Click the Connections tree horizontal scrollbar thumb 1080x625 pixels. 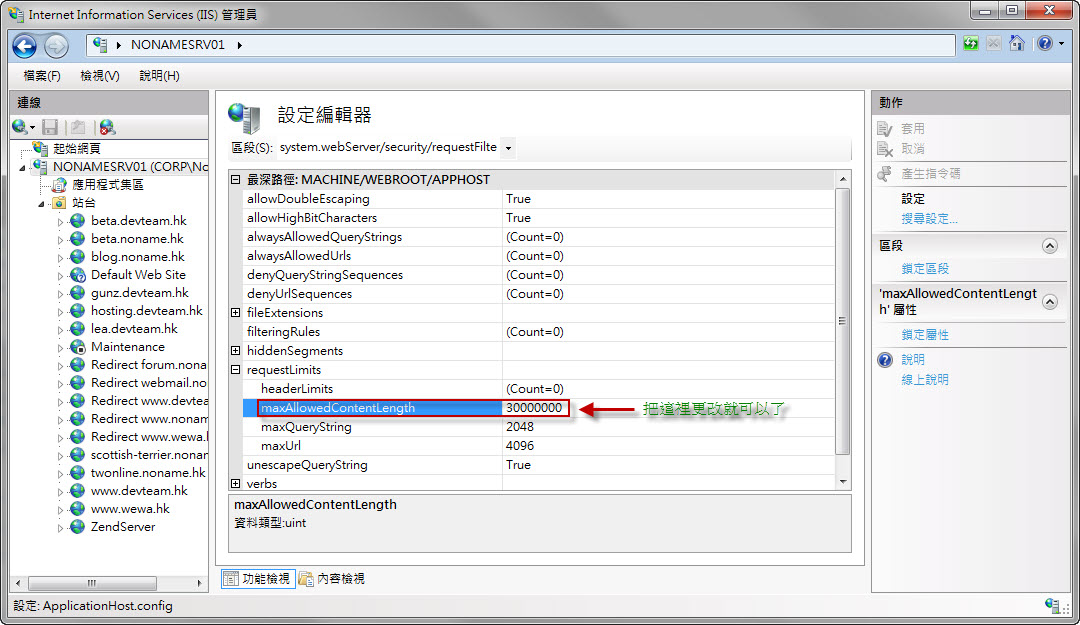pyautogui.click(x=92, y=583)
